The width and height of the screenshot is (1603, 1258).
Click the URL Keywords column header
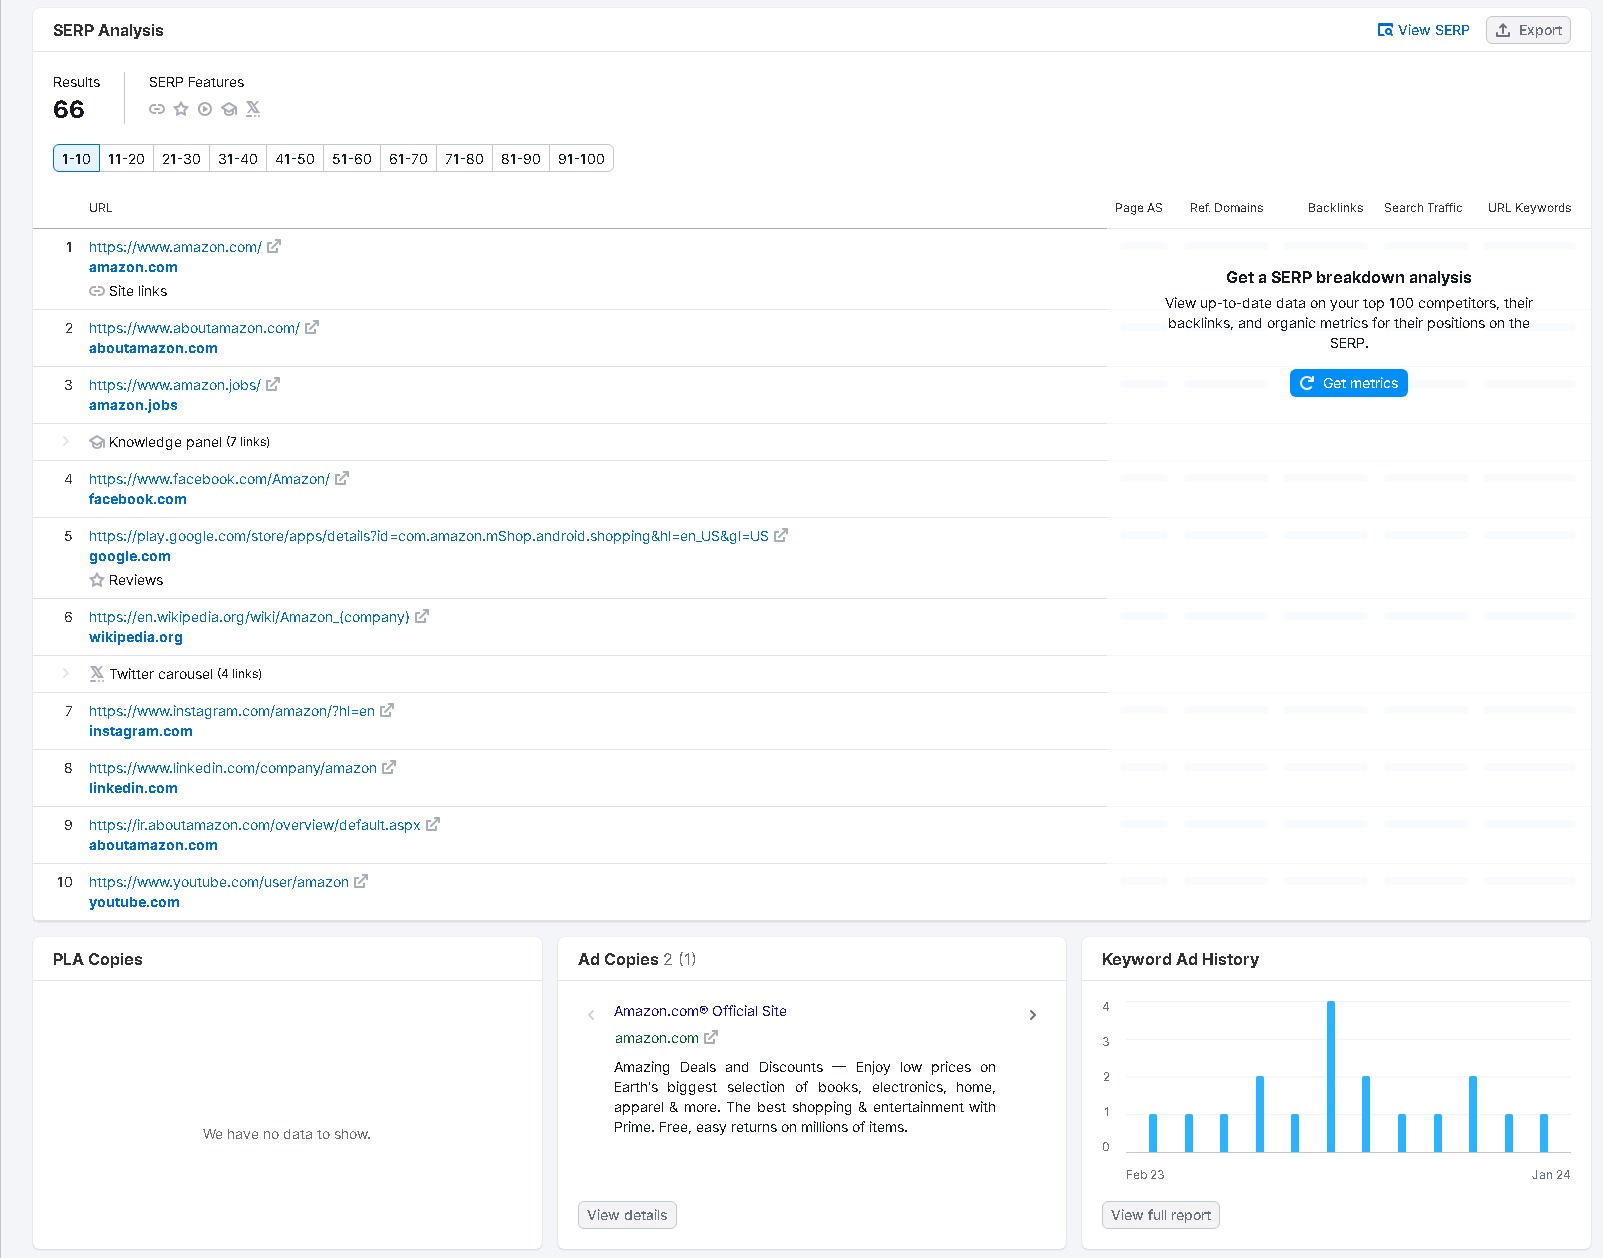1529,208
